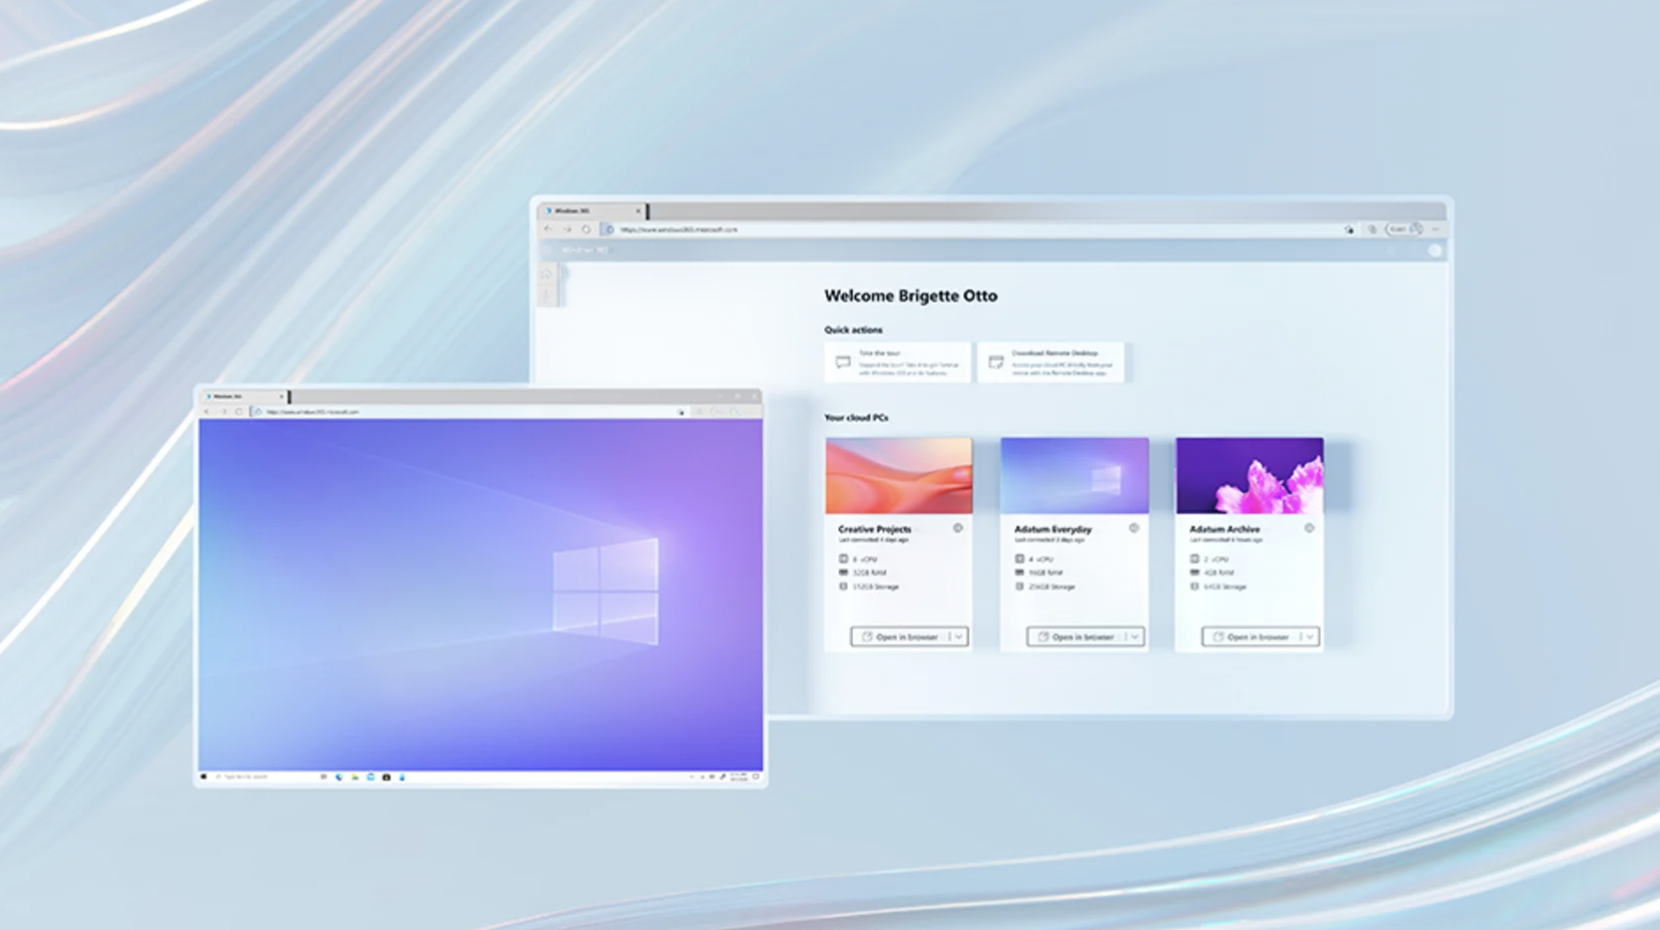The height and width of the screenshot is (930, 1660).
Task: Expand the Open in browser dropdown for Adatum Archive
Action: [1310, 637]
